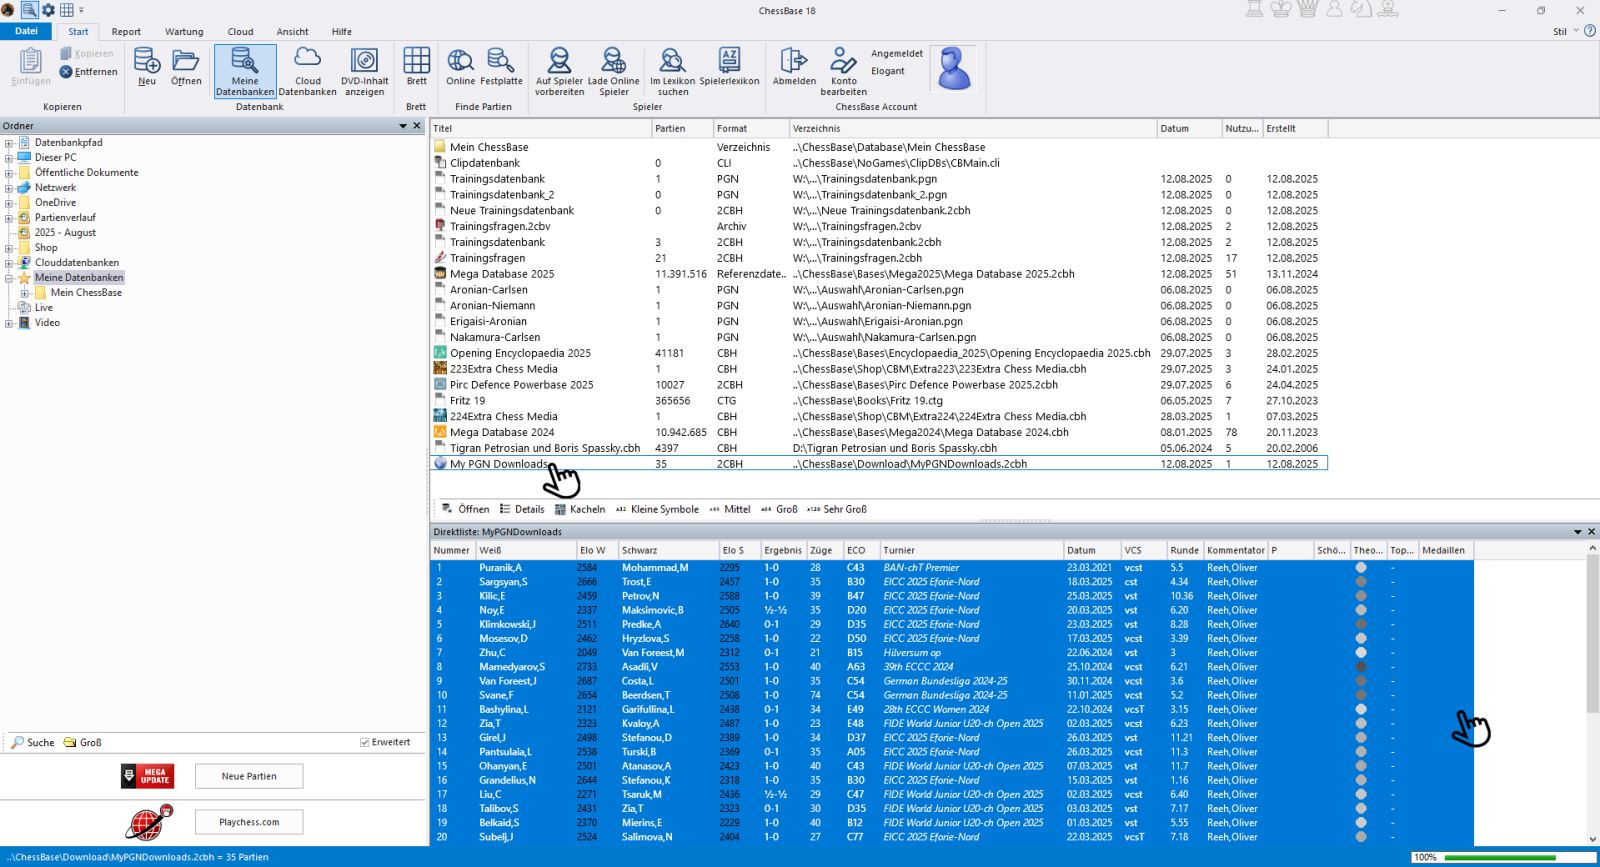Toggle the Erweitert checkbox
Screen dimensions: 1600x867
365,742
